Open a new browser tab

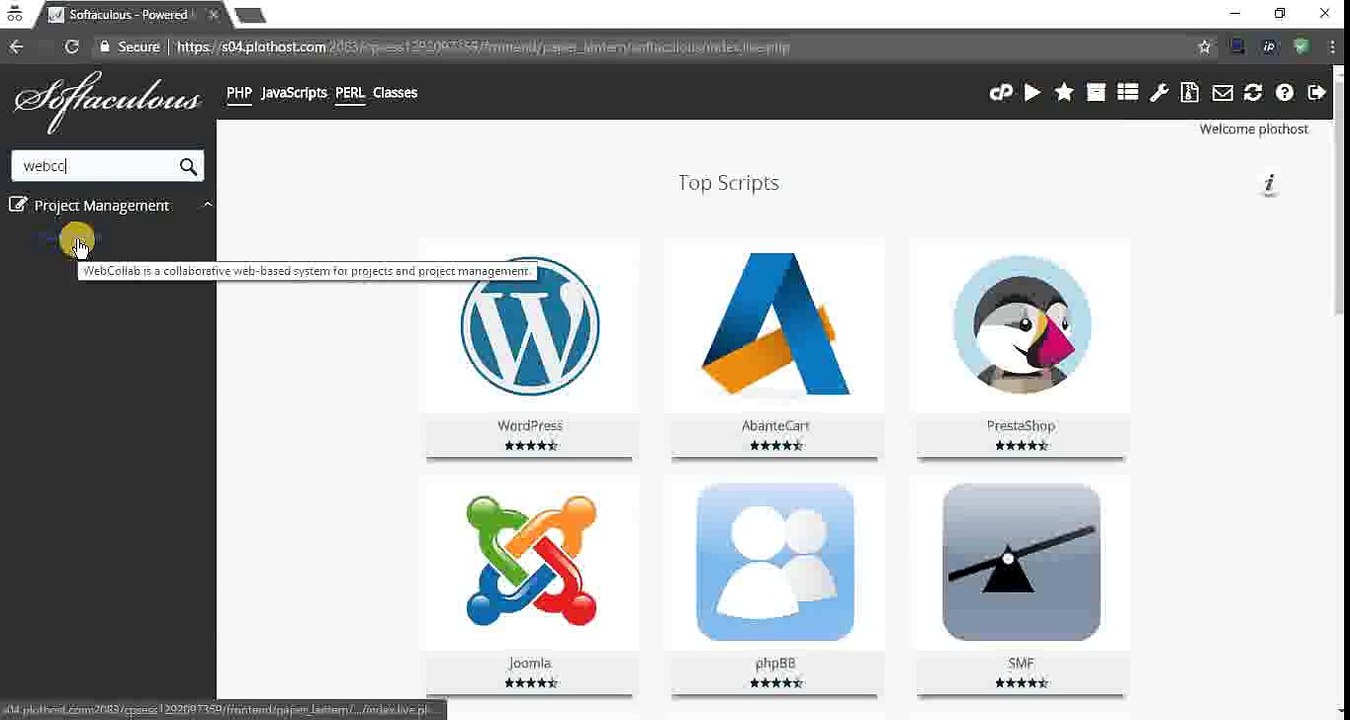tap(250, 15)
